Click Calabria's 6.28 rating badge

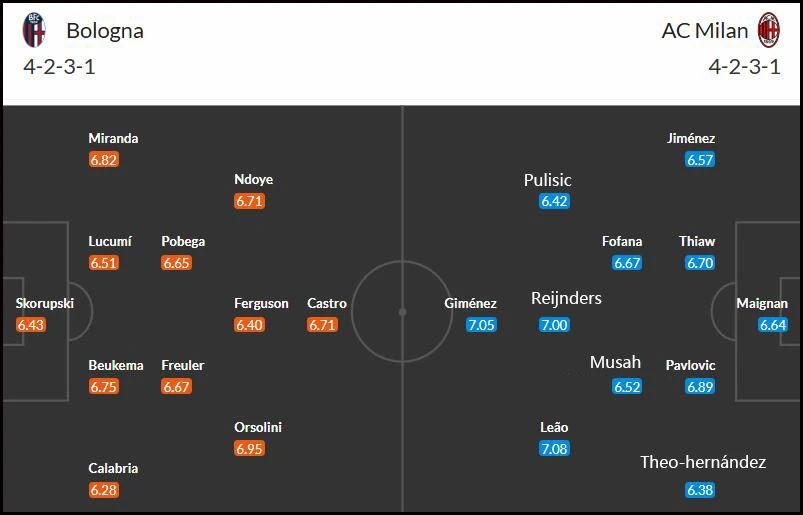(104, 490)
